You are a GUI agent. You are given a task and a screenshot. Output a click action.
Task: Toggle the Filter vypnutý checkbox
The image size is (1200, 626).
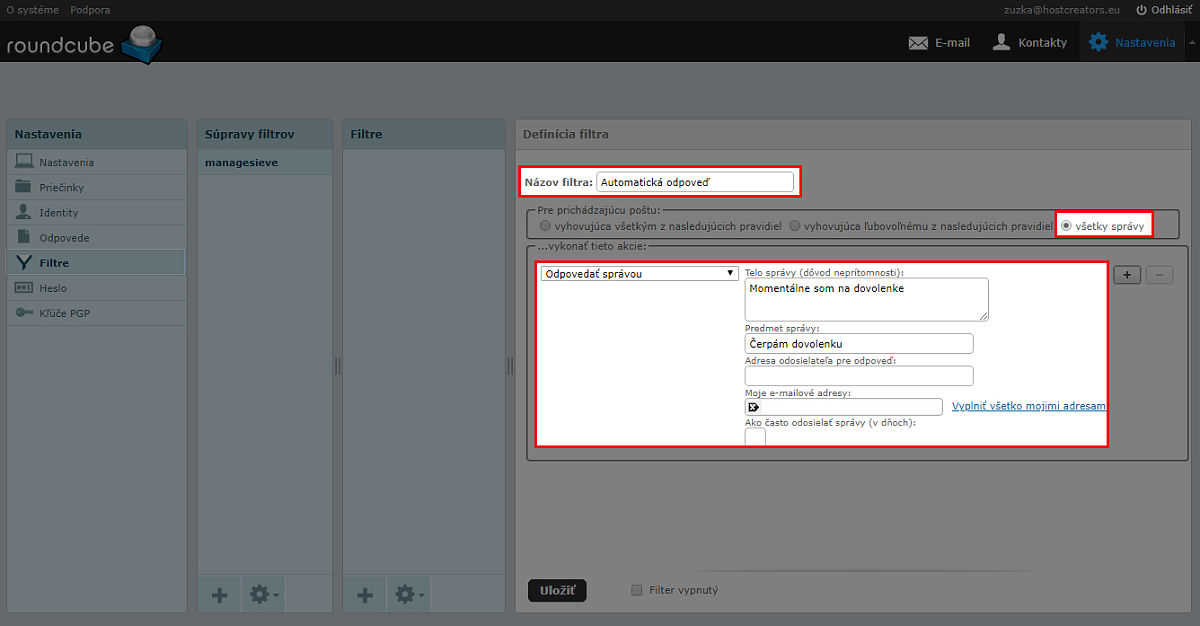(x=636, y=590)
